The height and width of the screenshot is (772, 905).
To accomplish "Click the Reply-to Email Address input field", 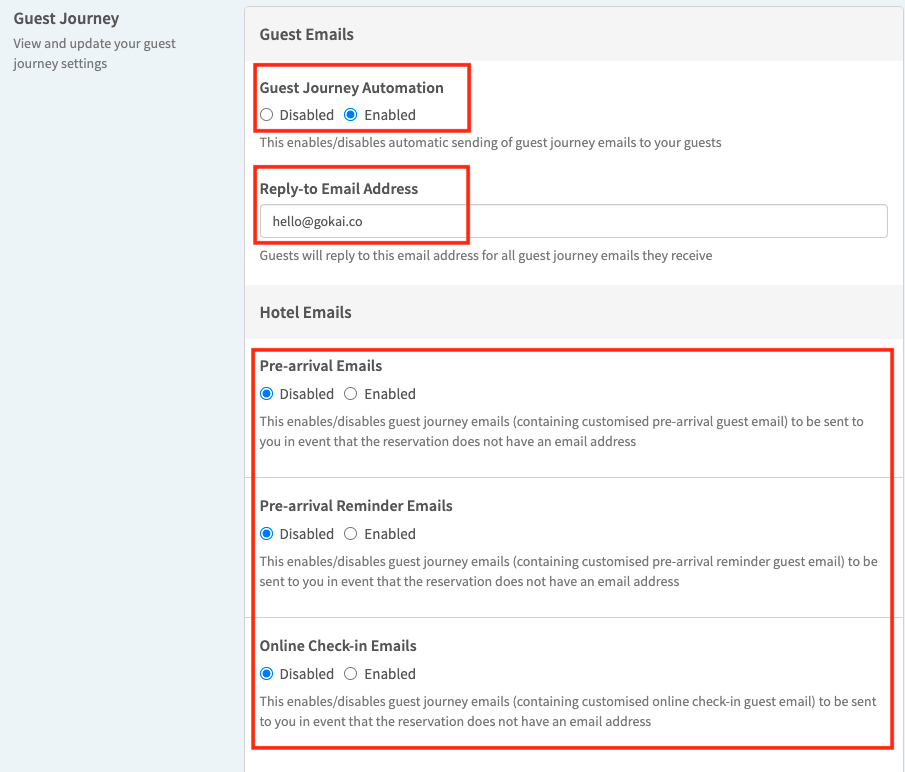I will 573,222.
